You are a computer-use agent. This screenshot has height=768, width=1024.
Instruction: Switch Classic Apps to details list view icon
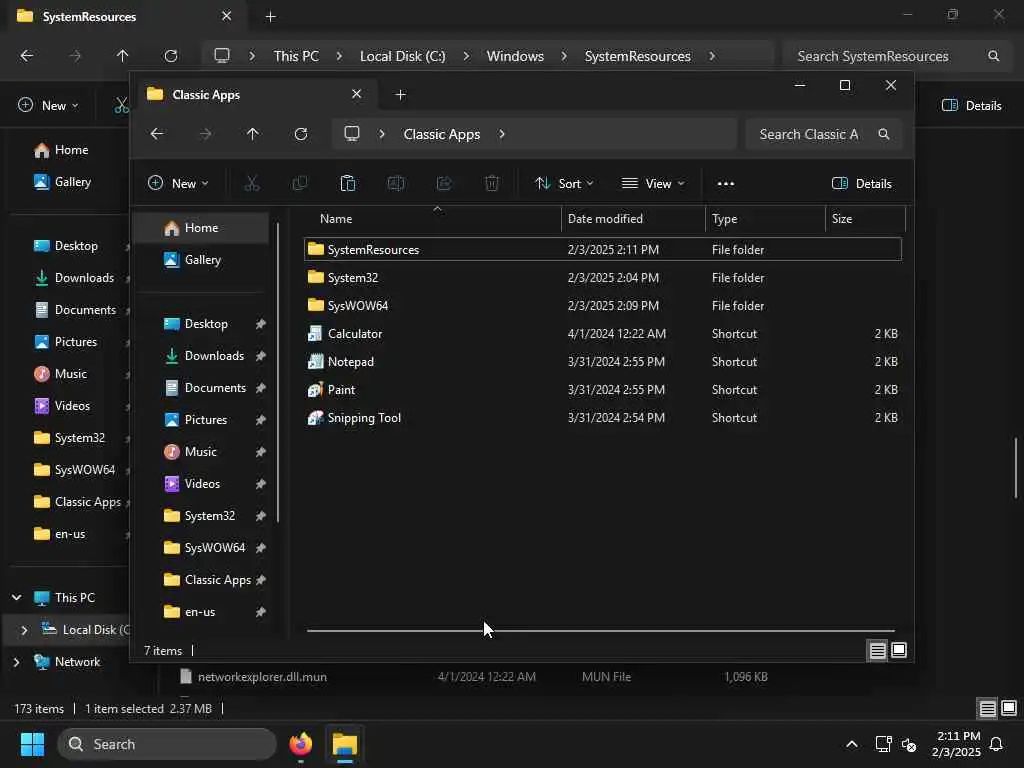point(877,650)
